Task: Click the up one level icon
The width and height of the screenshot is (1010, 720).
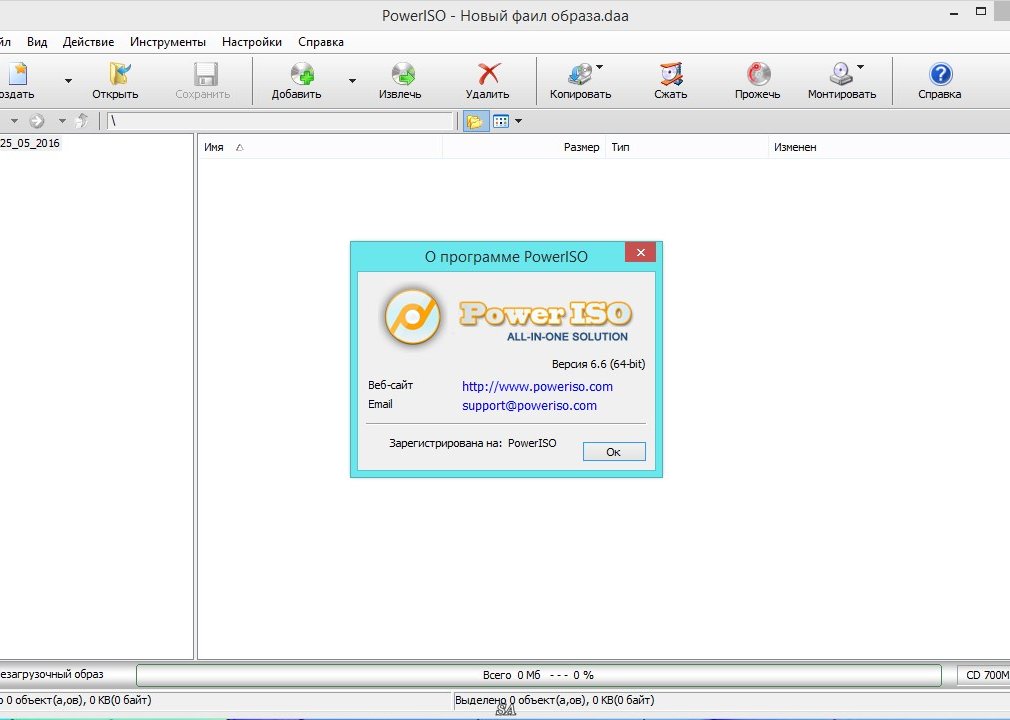Action: (x=82, y=120)
